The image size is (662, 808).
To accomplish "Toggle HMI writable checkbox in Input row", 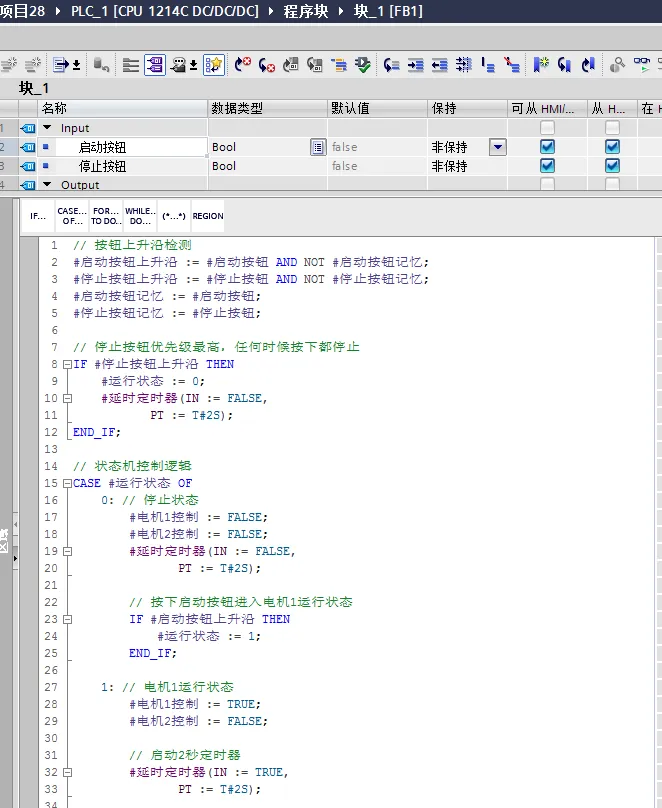I will (612, 127).
